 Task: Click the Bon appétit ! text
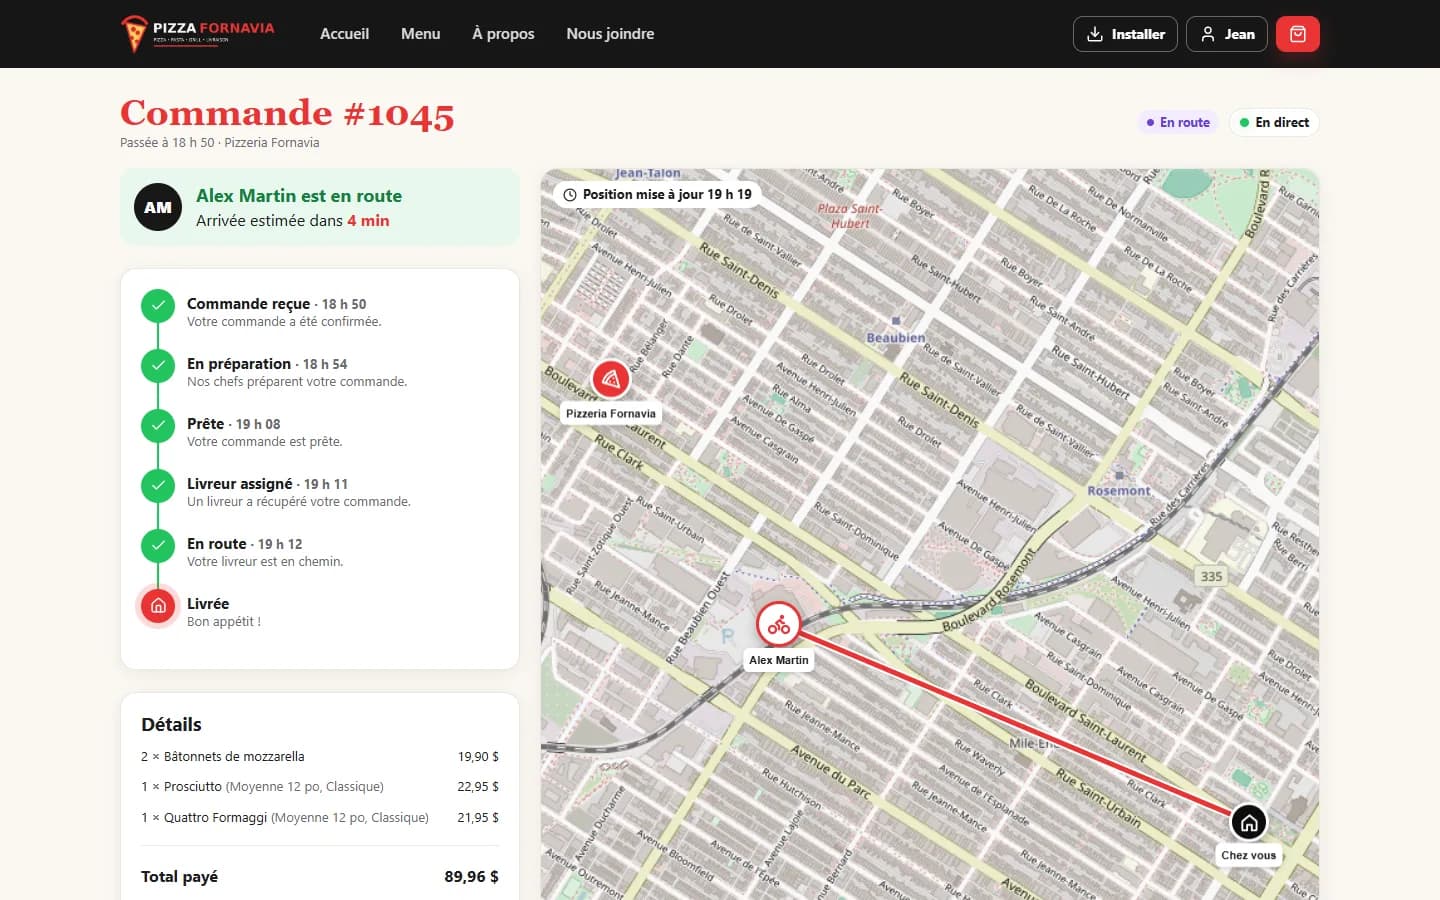tap(224, 622)
